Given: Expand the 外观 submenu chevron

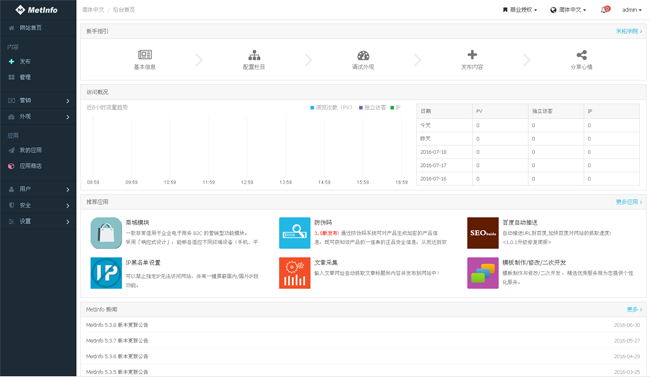Looking at the screenshot, I should [x=68, y=117].
